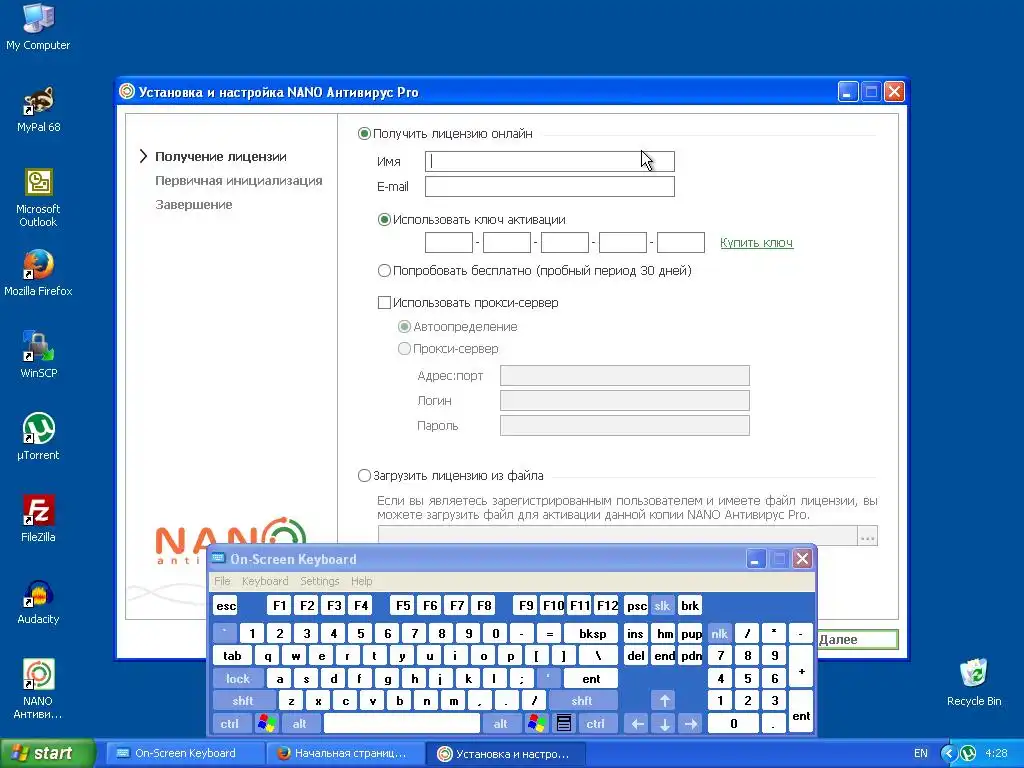Open the File menu in On-Screen Keyboard

pyautogui.click(x=222, y=581)
